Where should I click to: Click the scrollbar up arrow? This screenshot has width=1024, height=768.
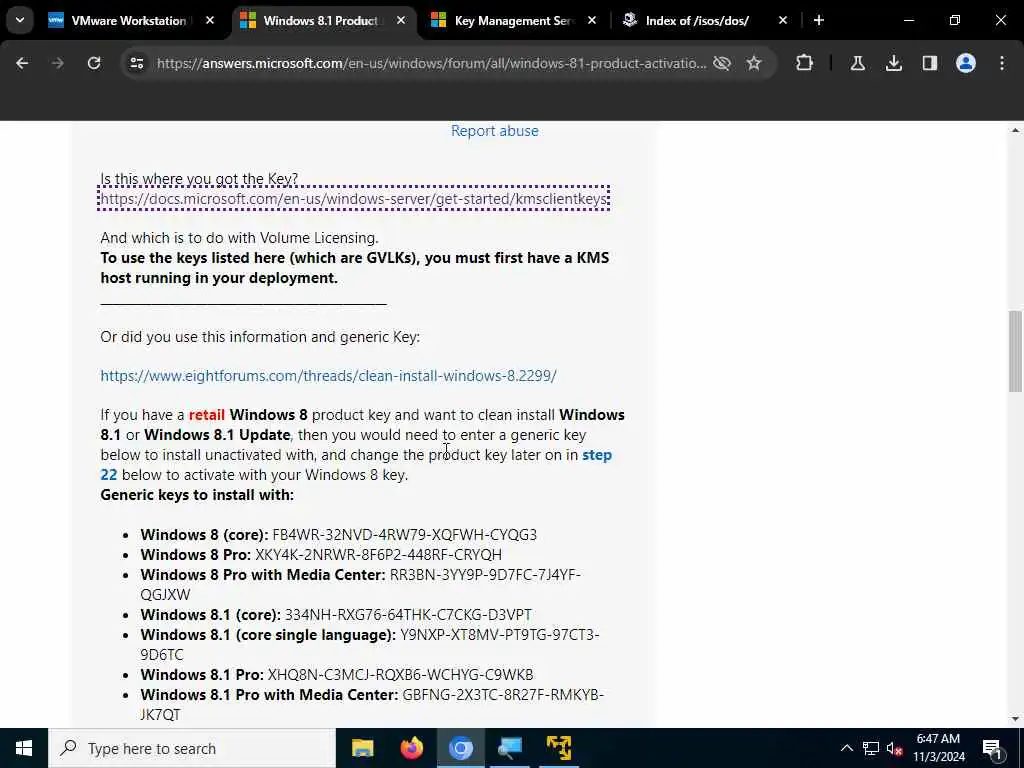[1015, 131]
